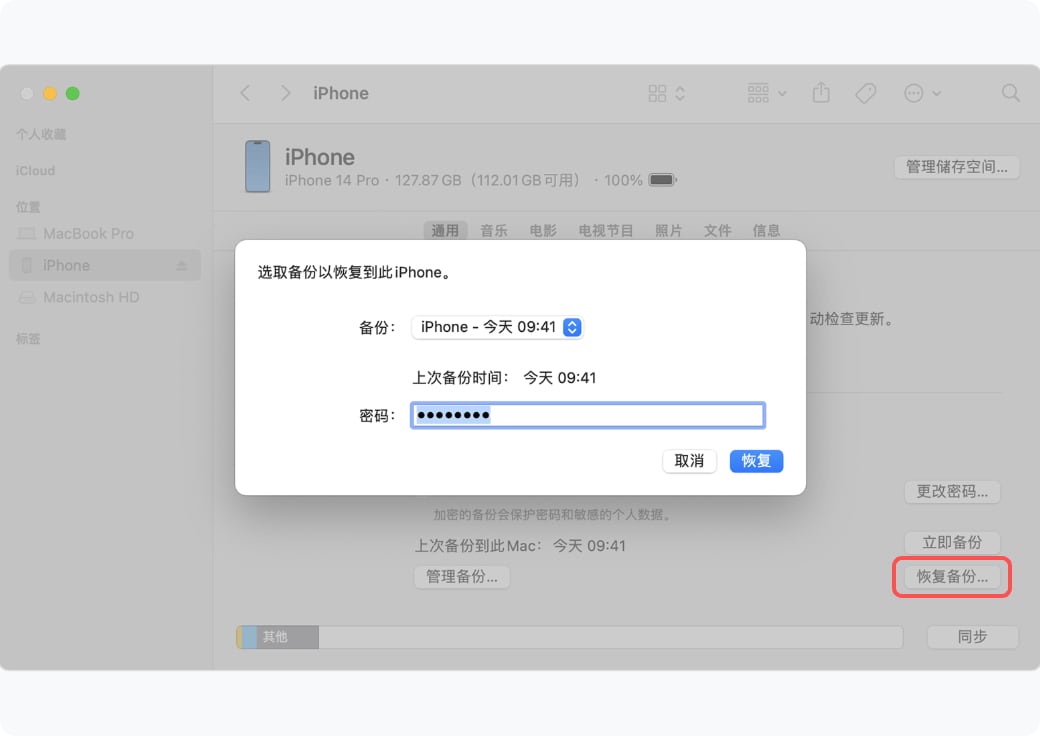This screenshot has width=1040, height=736.
Task: Click the iPhone device image
Action: (x=257, y=166)
